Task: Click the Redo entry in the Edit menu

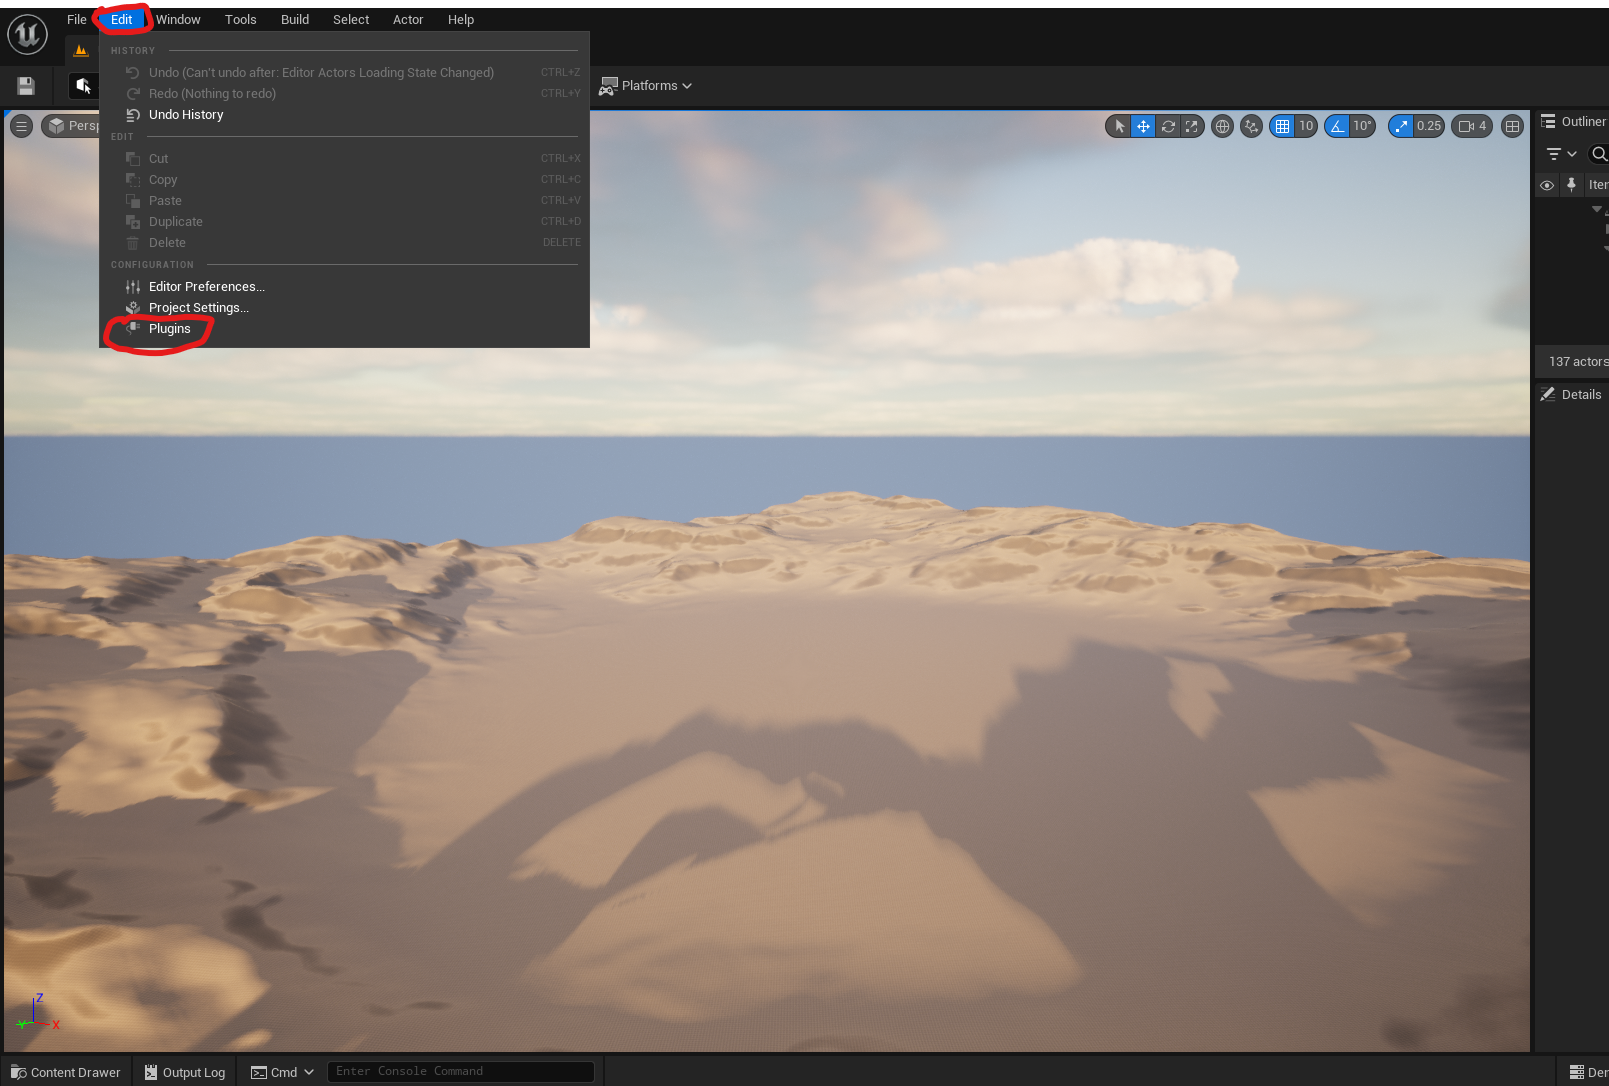Action: pos(344,94)
